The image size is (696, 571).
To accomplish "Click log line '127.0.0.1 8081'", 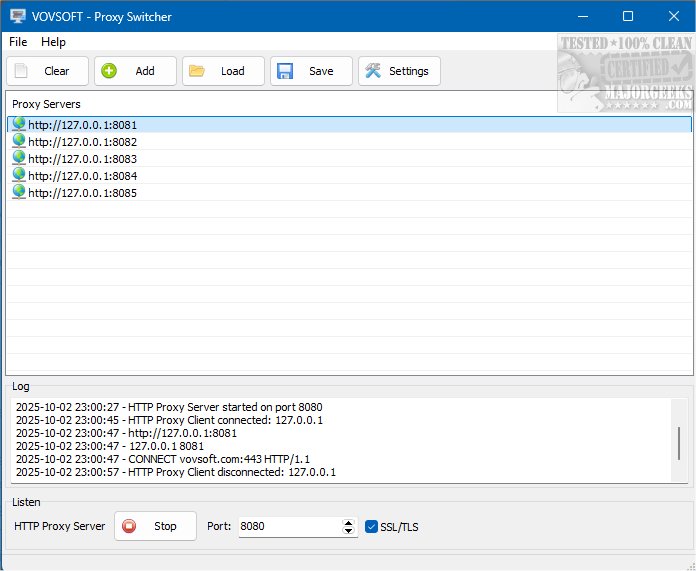I will pos(110,446).
